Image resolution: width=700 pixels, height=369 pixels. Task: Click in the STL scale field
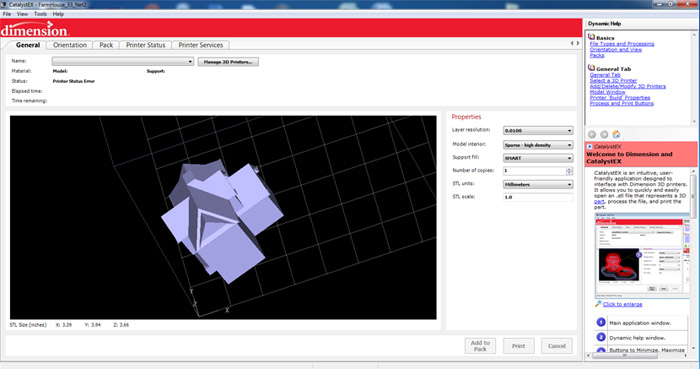click(x=538, y=197)
